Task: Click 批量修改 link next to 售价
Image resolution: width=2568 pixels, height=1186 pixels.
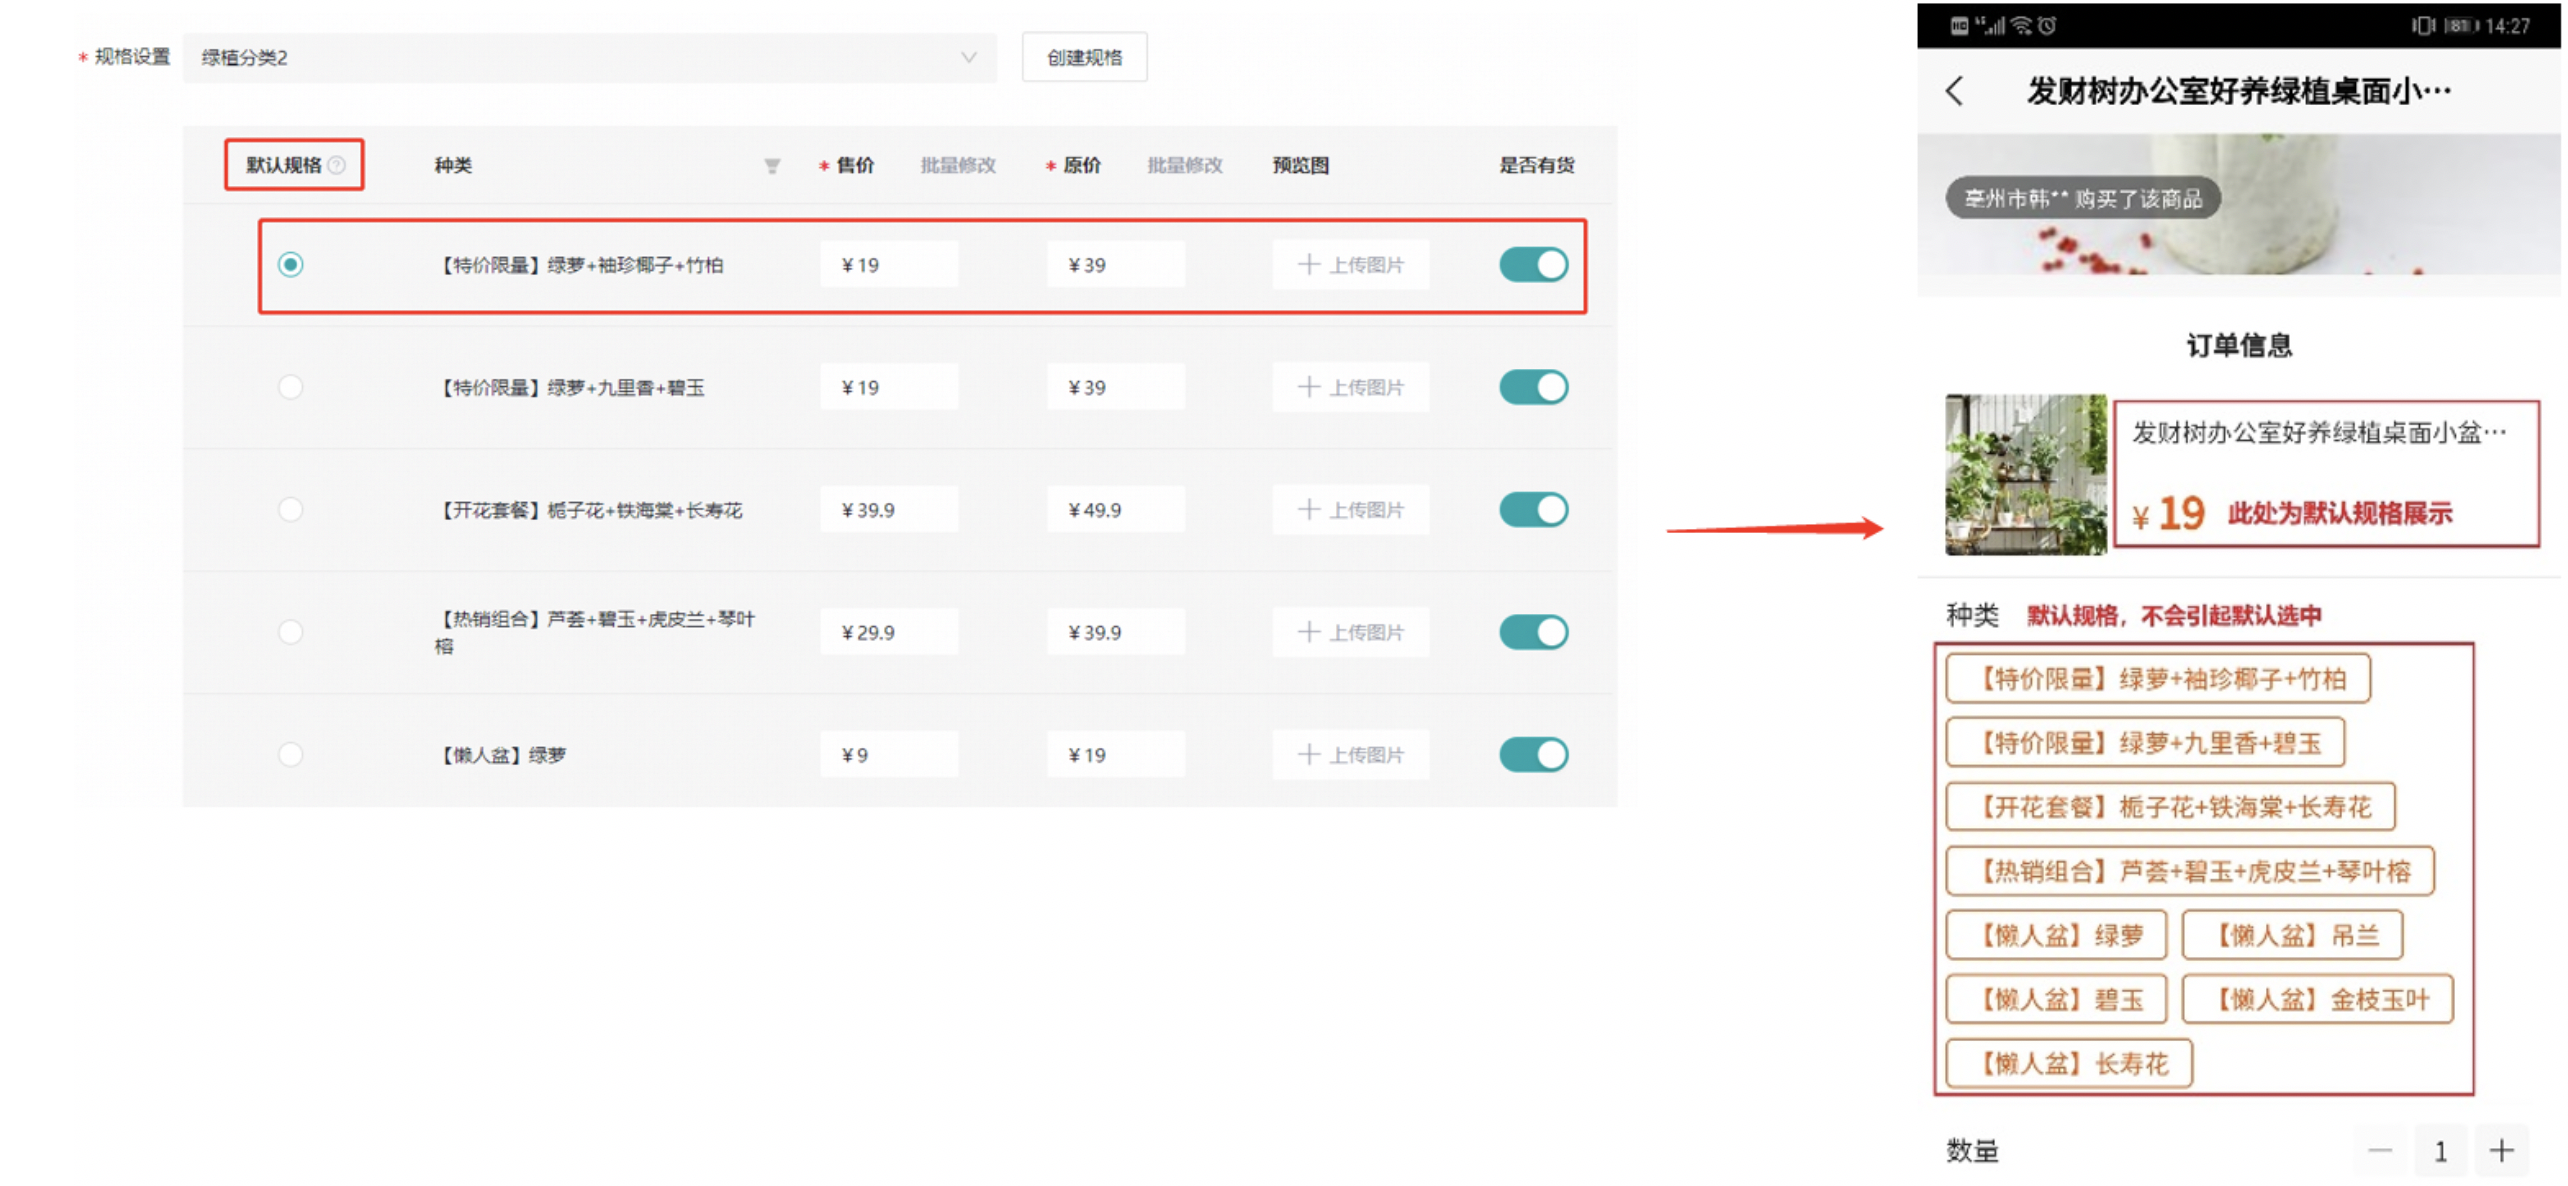Action: [x=957, y=165]
